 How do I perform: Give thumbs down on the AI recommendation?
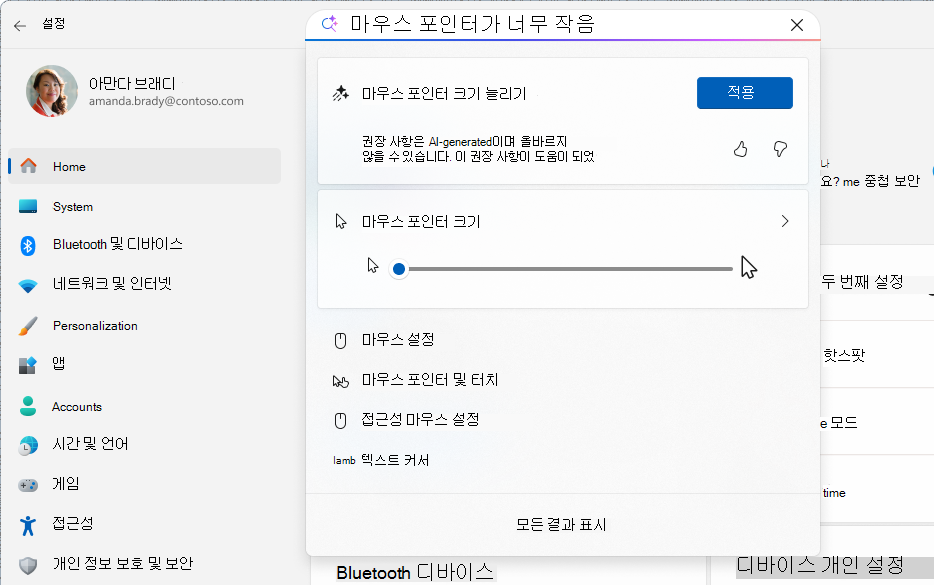tap(779, 149)
